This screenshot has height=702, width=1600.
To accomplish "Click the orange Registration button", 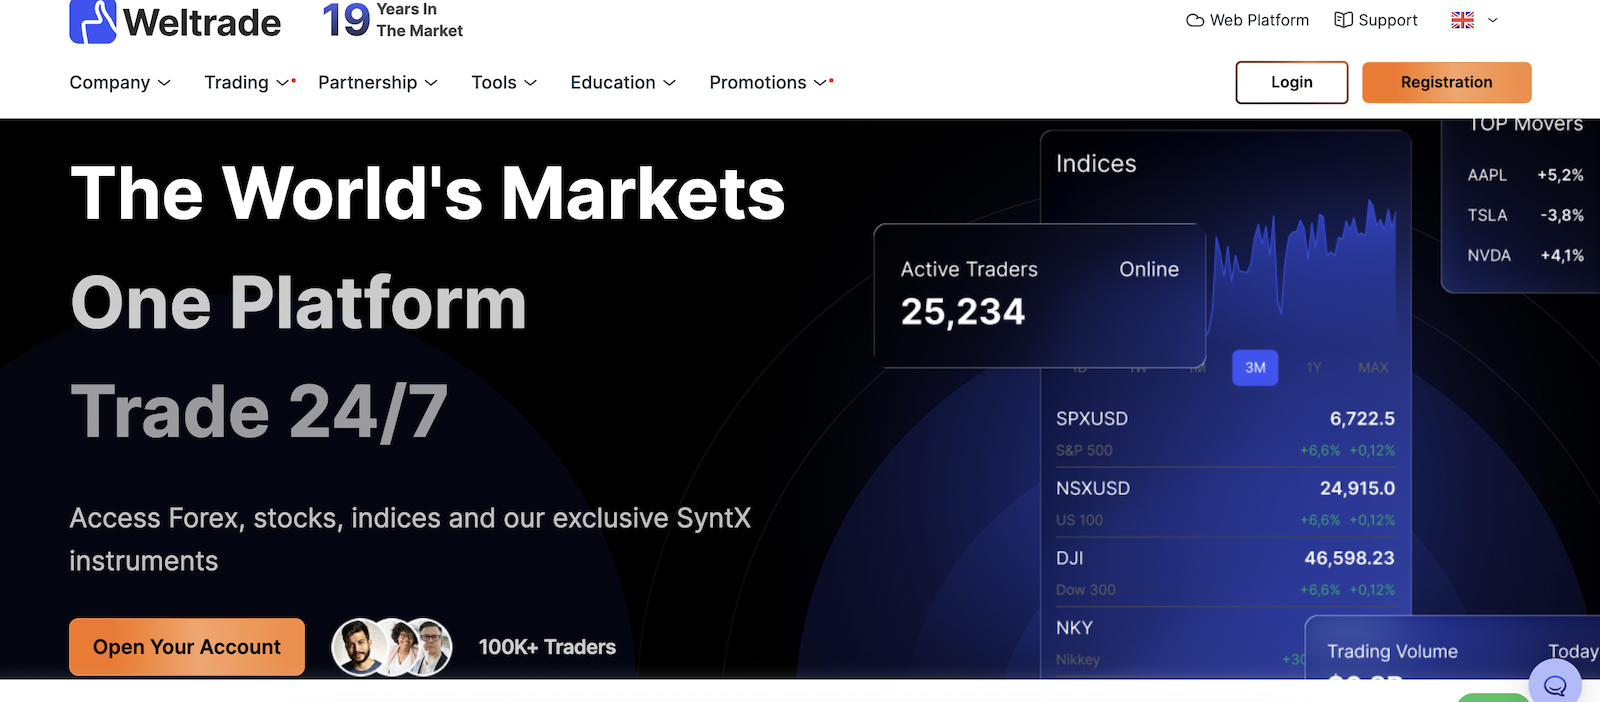I will pos(1446,82).
